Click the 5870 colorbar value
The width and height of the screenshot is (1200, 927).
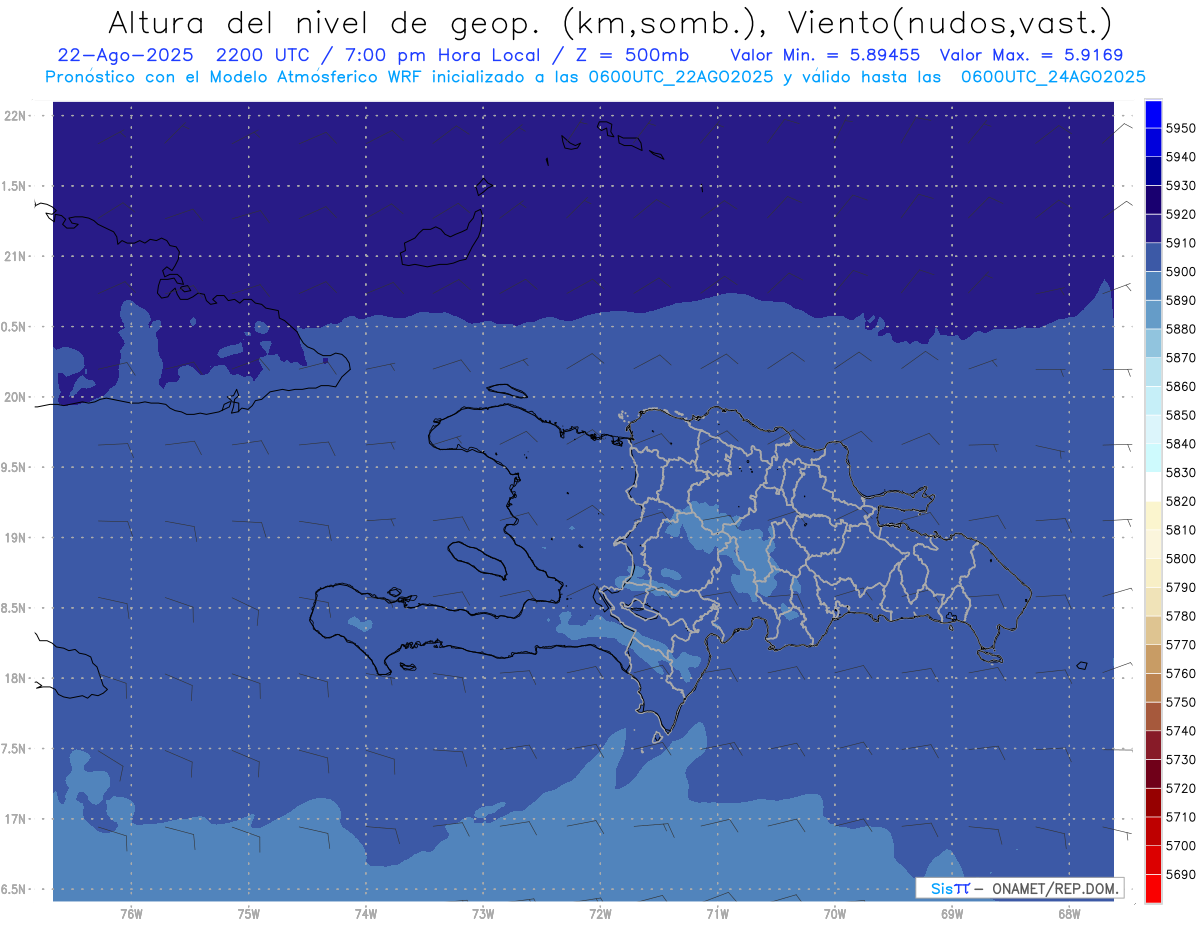(1182, 358)
